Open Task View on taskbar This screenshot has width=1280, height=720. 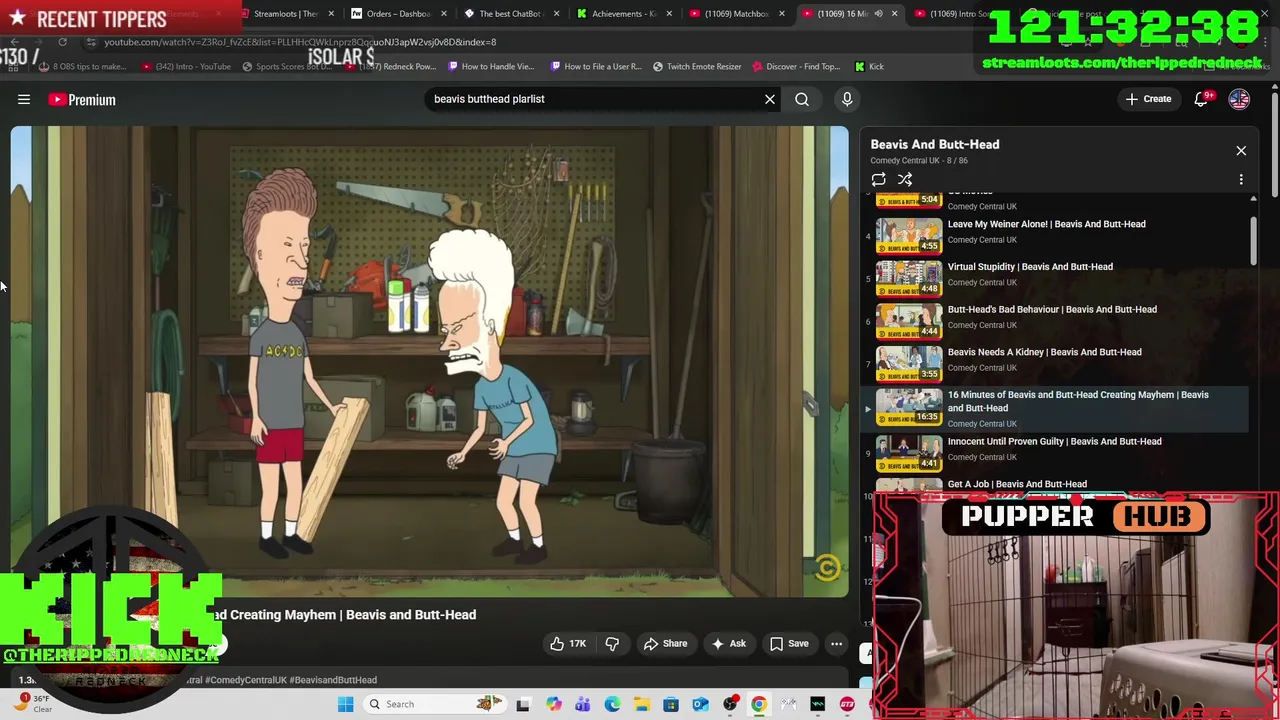[523, 704]
